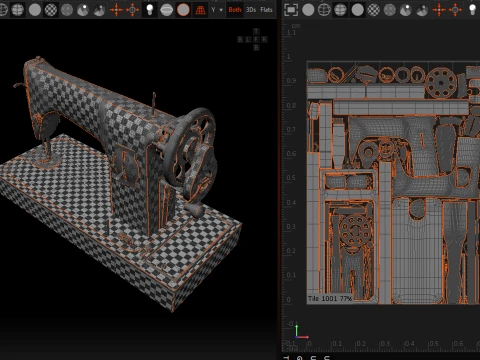Switch to 3Ds display mode
Viewport: 480px width, 360px height.
pyautogui.click(x=251, y=10)
